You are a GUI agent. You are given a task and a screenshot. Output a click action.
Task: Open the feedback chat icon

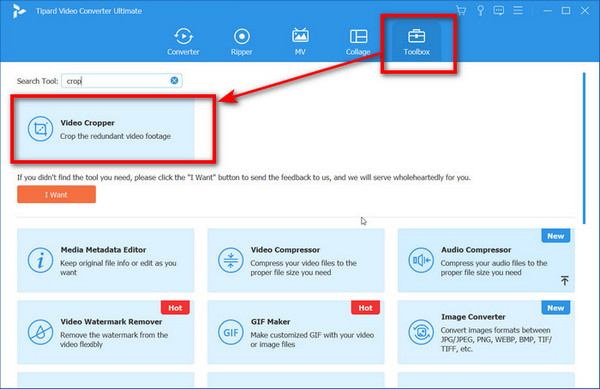[x=499, y=10]
